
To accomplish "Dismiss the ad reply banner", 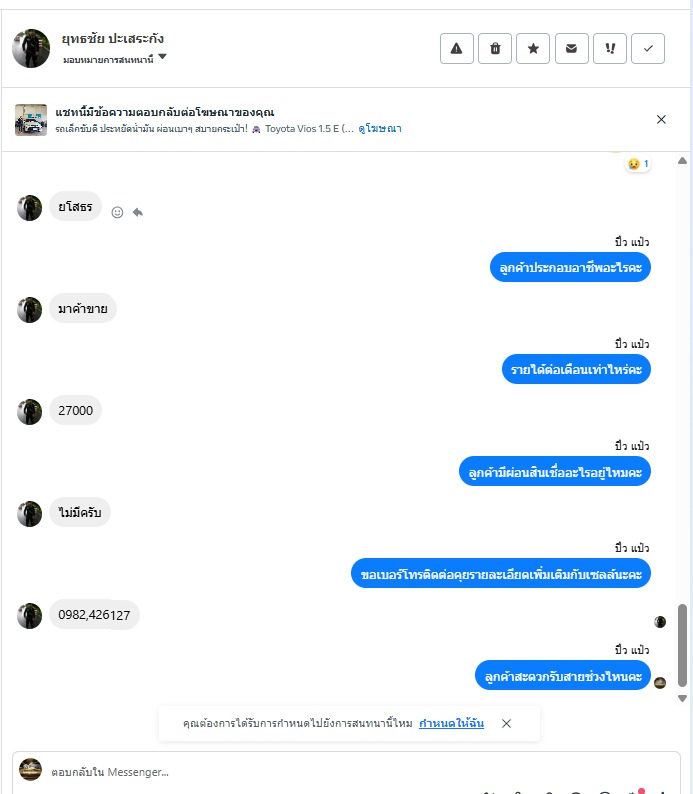I will tap(661, 120).
